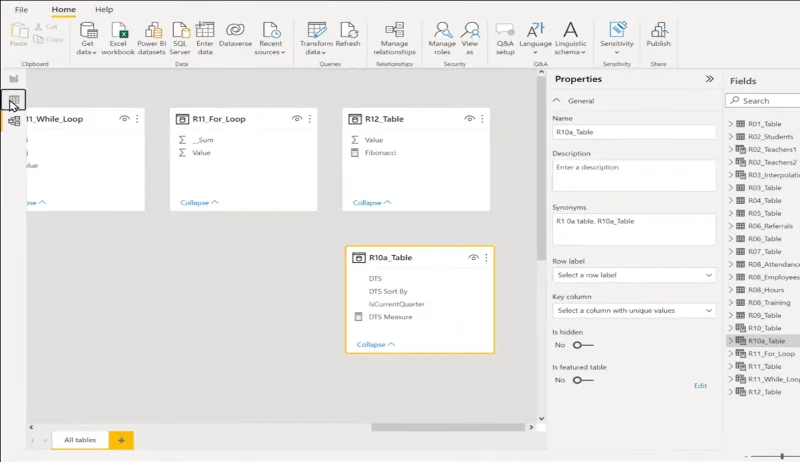Toggle visibility of R11_For_Loop table
Screen dimensions: 800x462
[297, 119]
